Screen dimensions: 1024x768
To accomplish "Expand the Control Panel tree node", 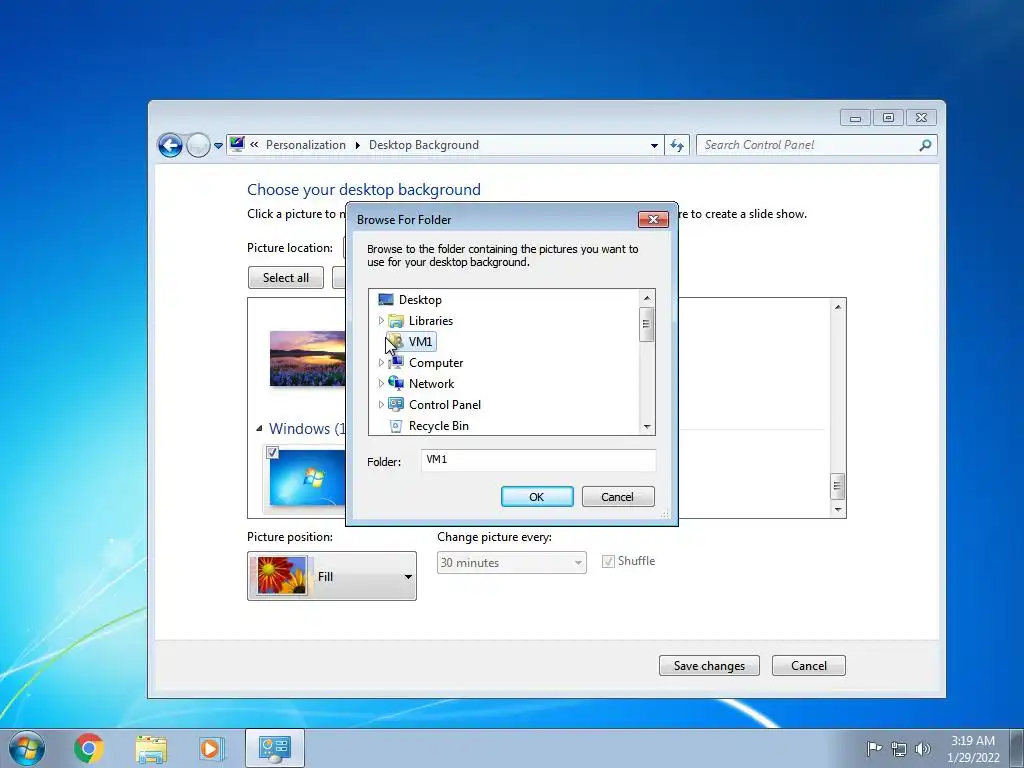I will 381,404.
